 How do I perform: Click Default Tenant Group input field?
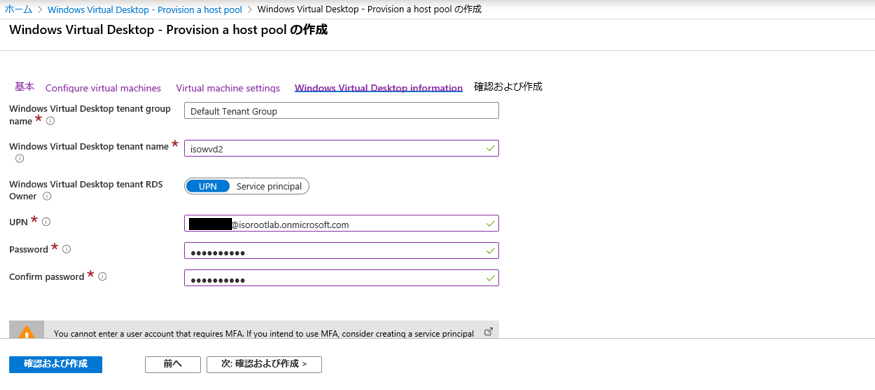coord(342,111)
